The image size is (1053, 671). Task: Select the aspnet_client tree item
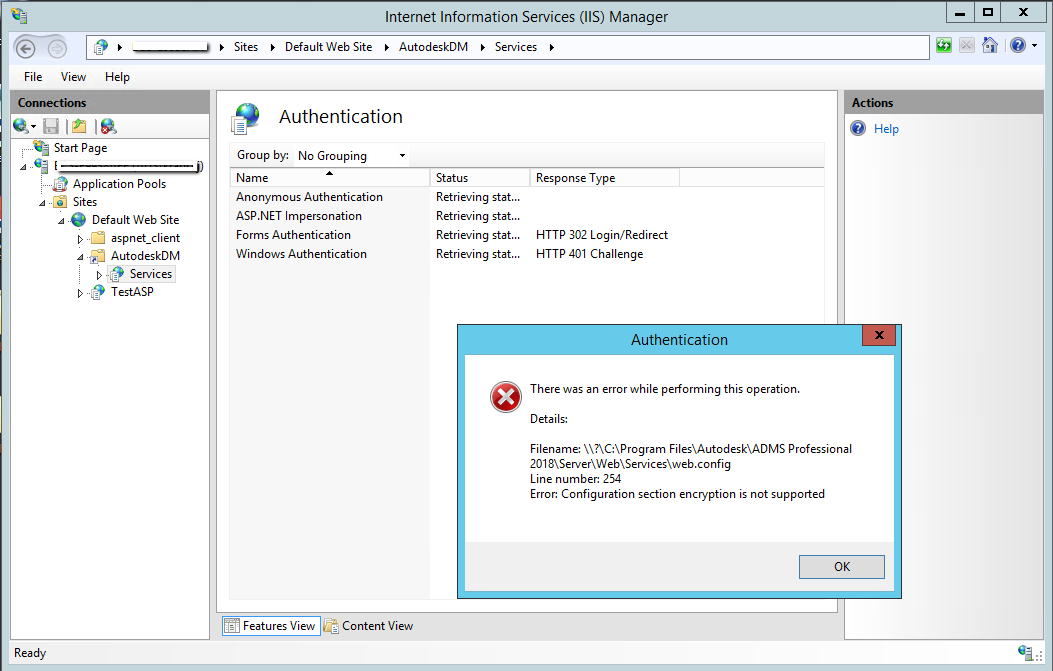click(x=146, y=238)
